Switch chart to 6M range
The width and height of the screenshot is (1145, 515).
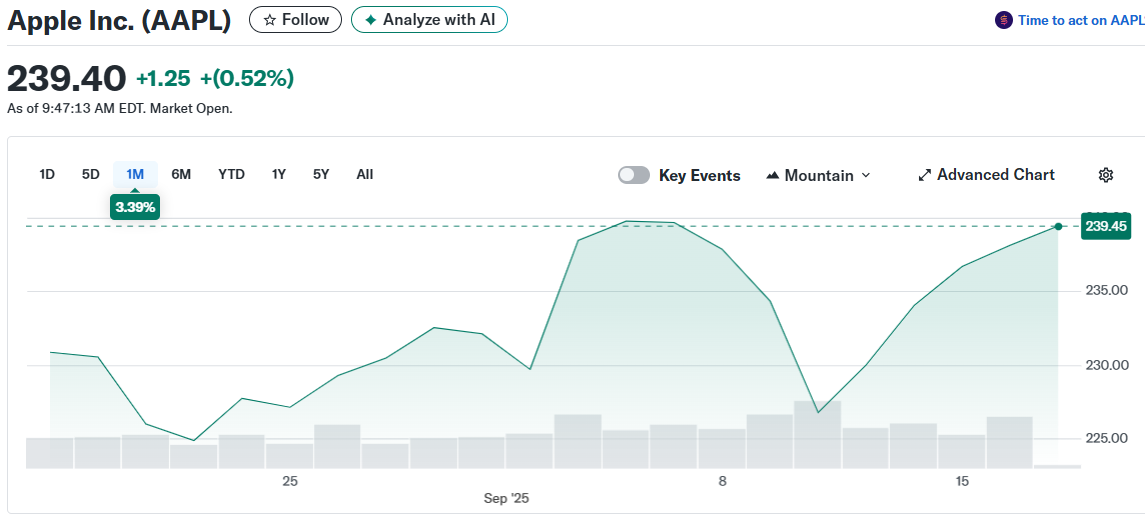coord(181,175)
